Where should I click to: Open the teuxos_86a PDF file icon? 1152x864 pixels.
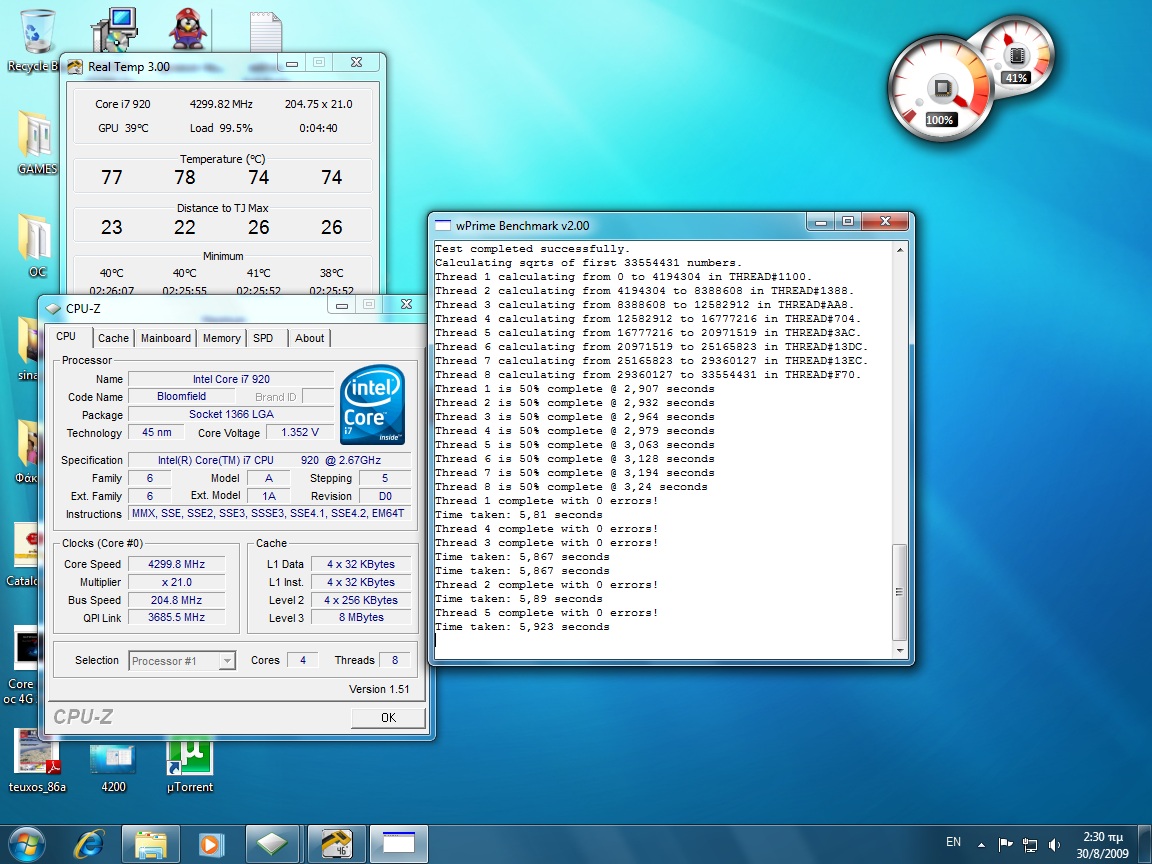pos(37,761)
